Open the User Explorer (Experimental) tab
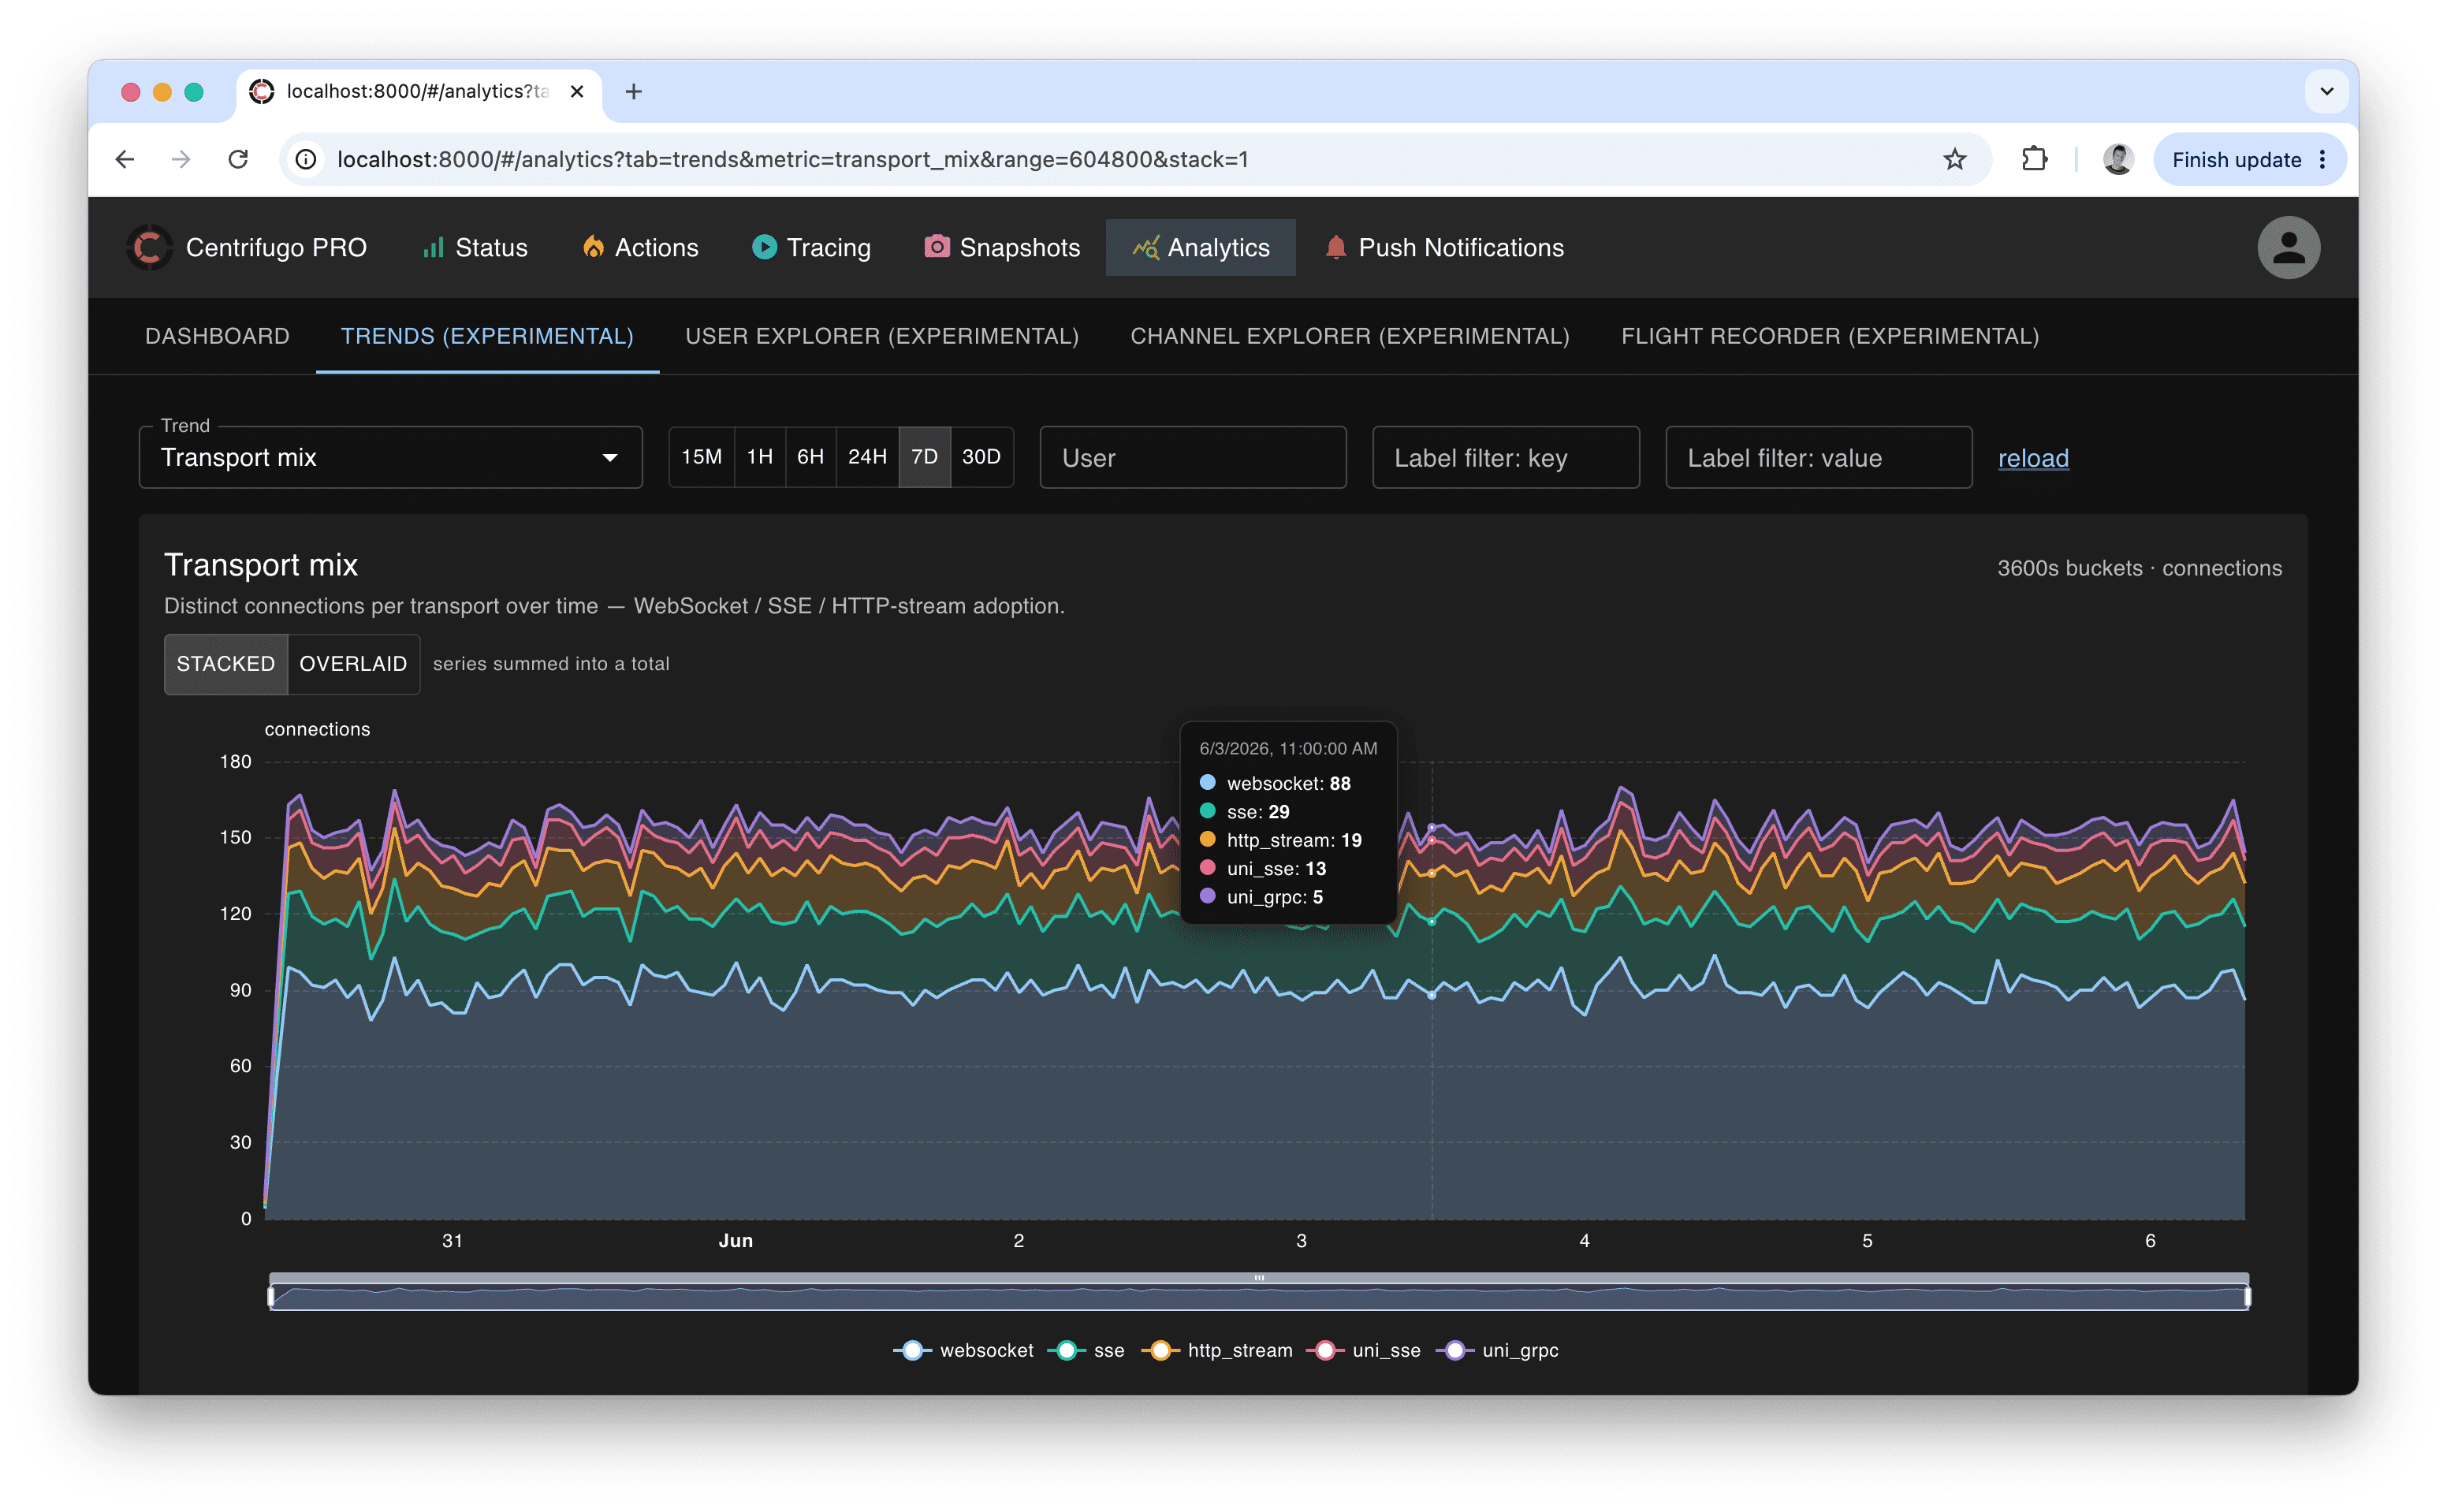 (x=881, y=336)
